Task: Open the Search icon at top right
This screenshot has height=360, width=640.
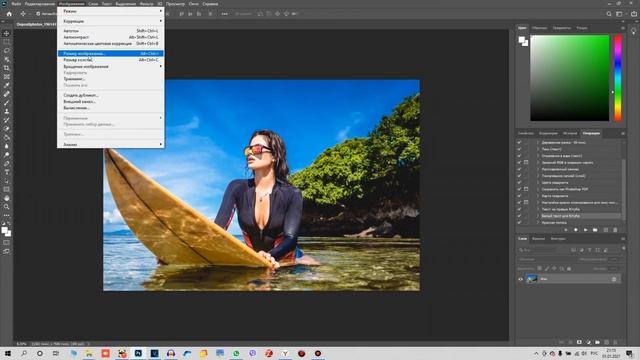Action: [609, 13]
